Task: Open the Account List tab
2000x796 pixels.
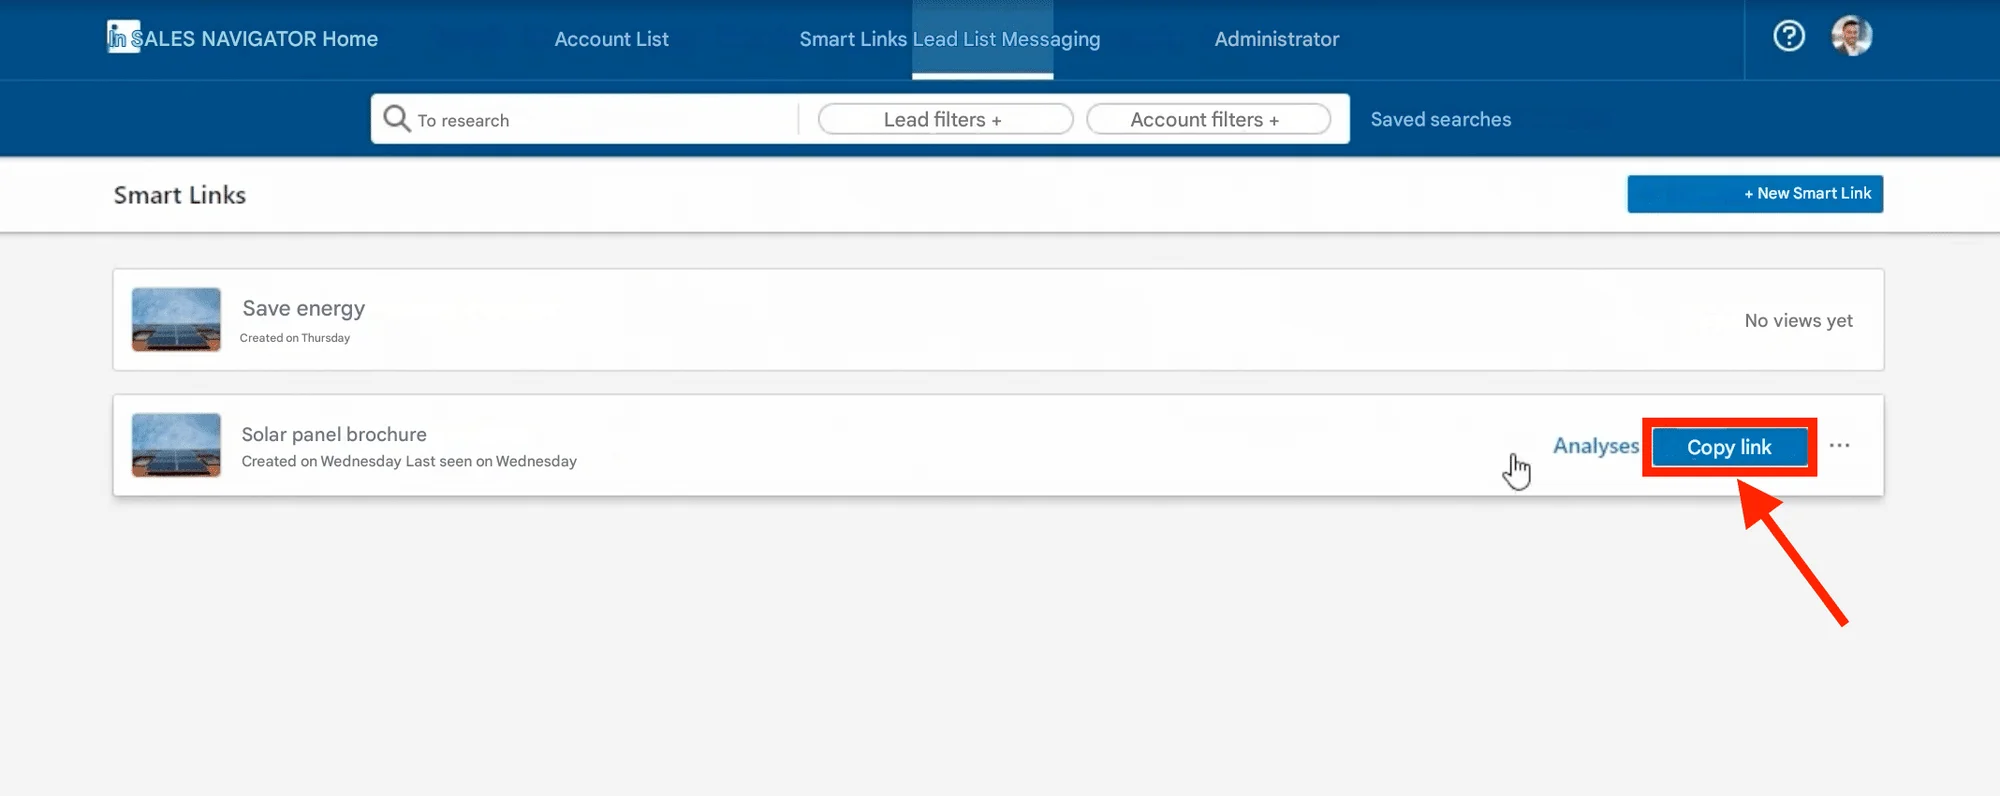Action: click(611, 39)
